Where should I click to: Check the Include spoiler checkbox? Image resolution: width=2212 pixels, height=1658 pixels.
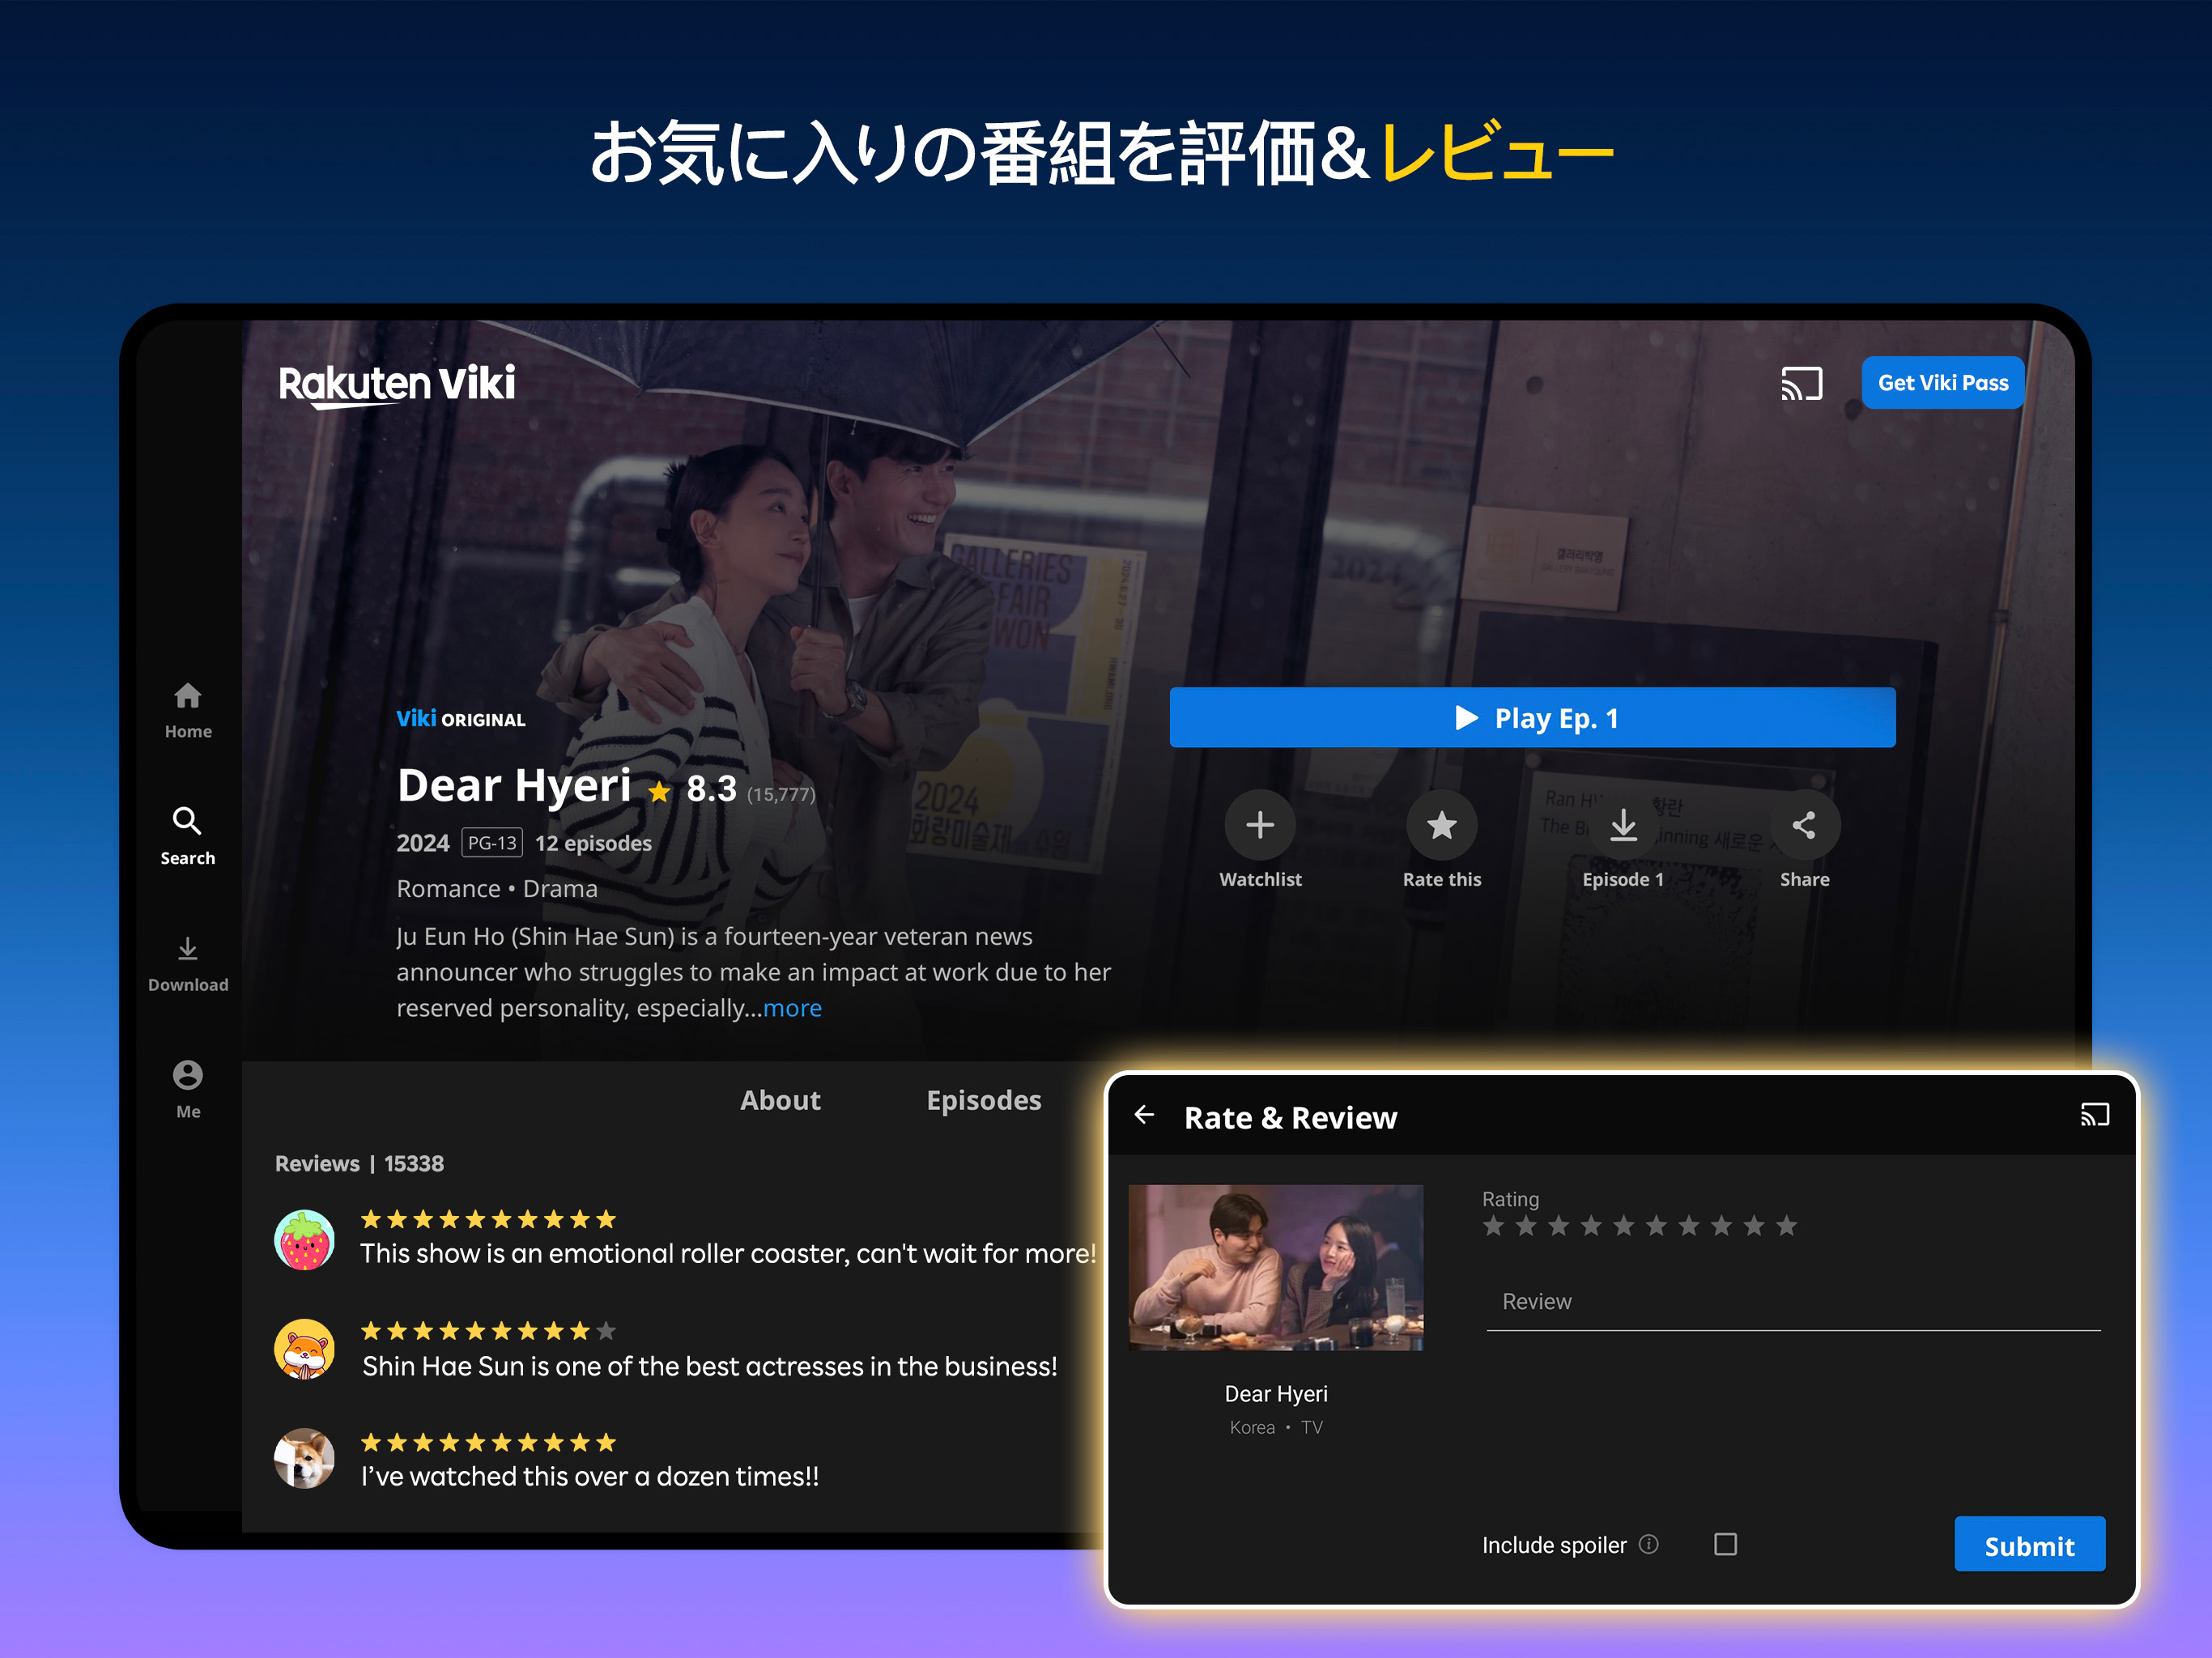click(1725, 1544)
